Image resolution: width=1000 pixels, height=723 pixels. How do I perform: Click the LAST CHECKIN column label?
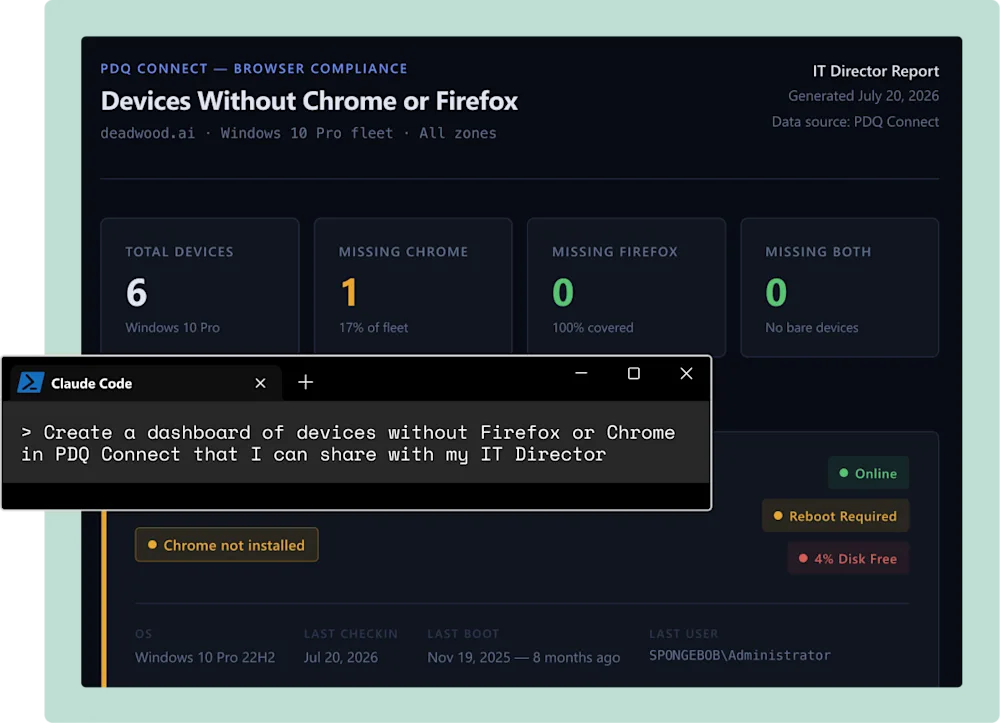tap(351, 634)
